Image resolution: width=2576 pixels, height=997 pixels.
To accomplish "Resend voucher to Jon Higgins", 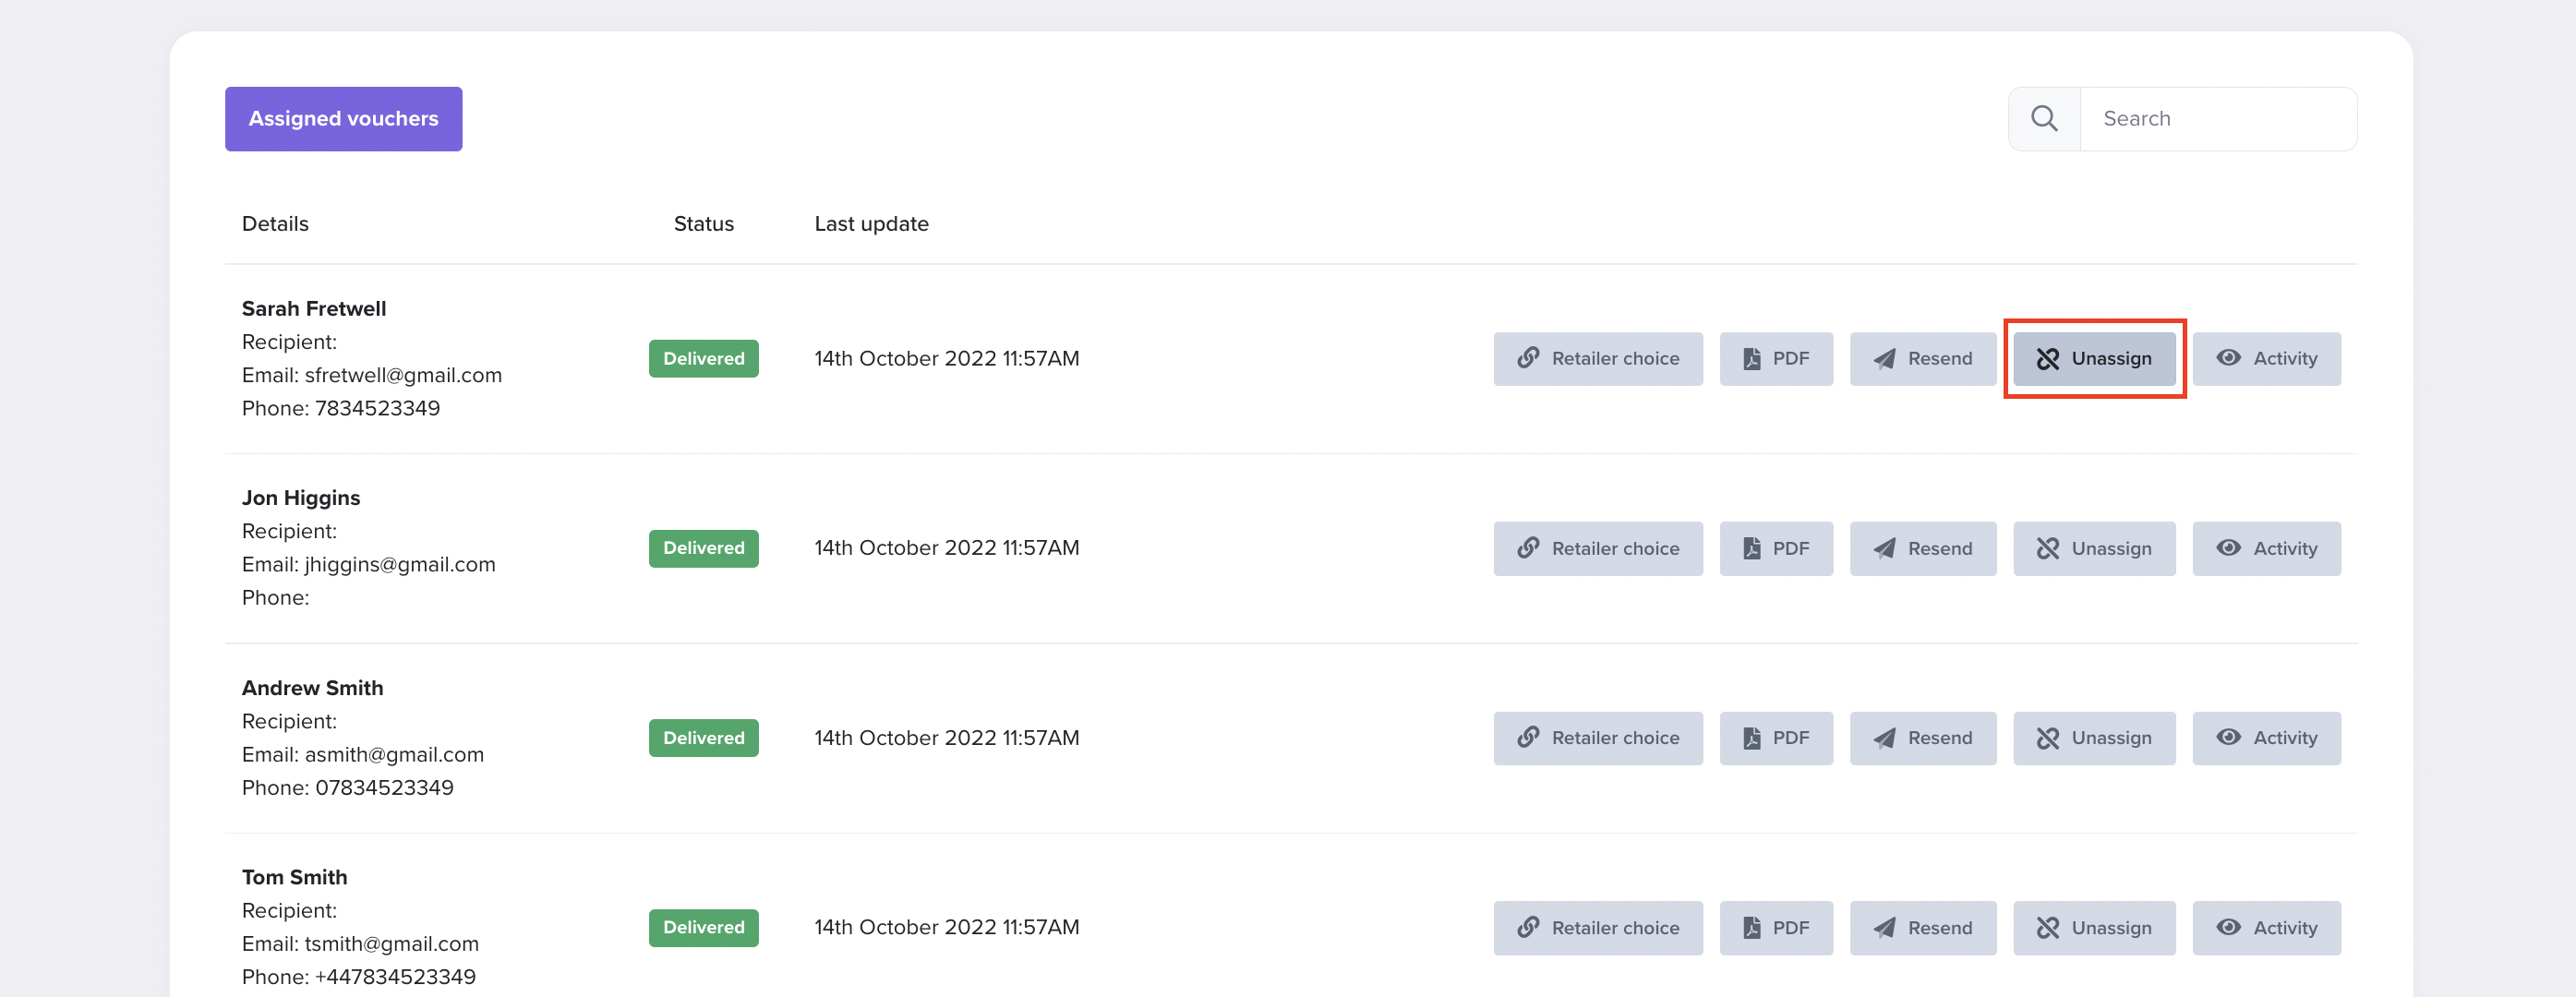I will (1922, 548).
